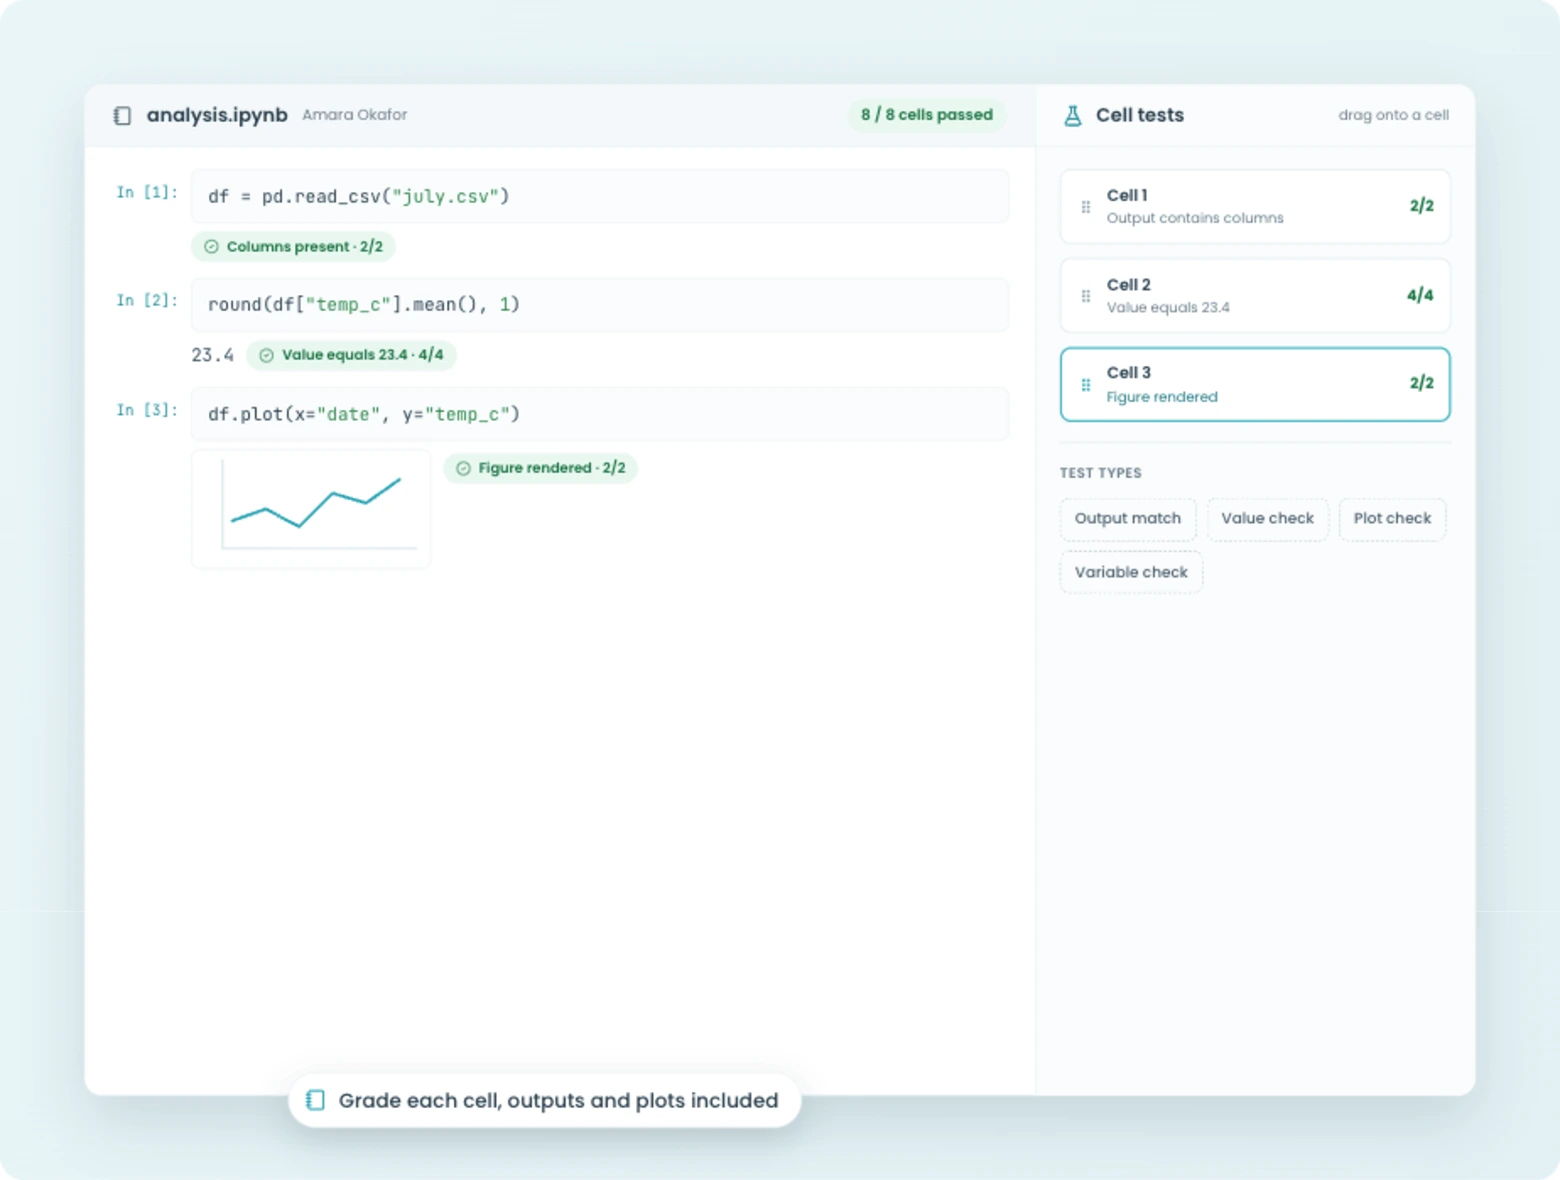Click the Value equals 23.4 4/4 badge
The image size is (1560, 1180).
click(x=351, y=355)
